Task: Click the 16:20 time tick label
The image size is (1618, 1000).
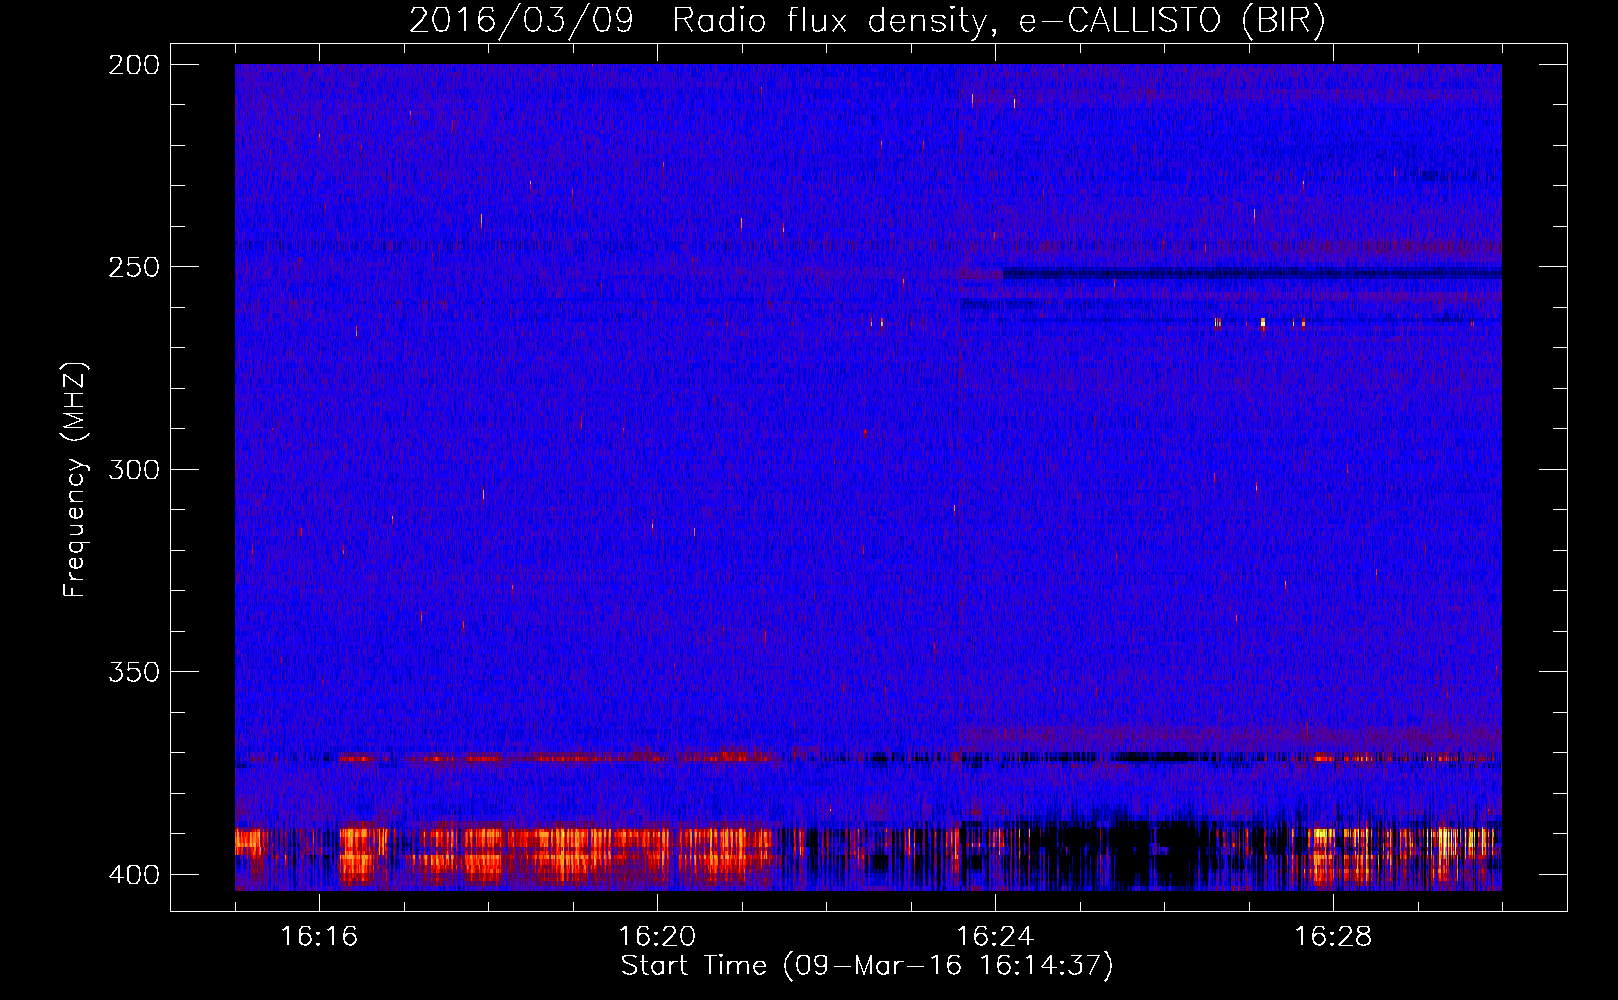Action: click(x=657, y=937)
